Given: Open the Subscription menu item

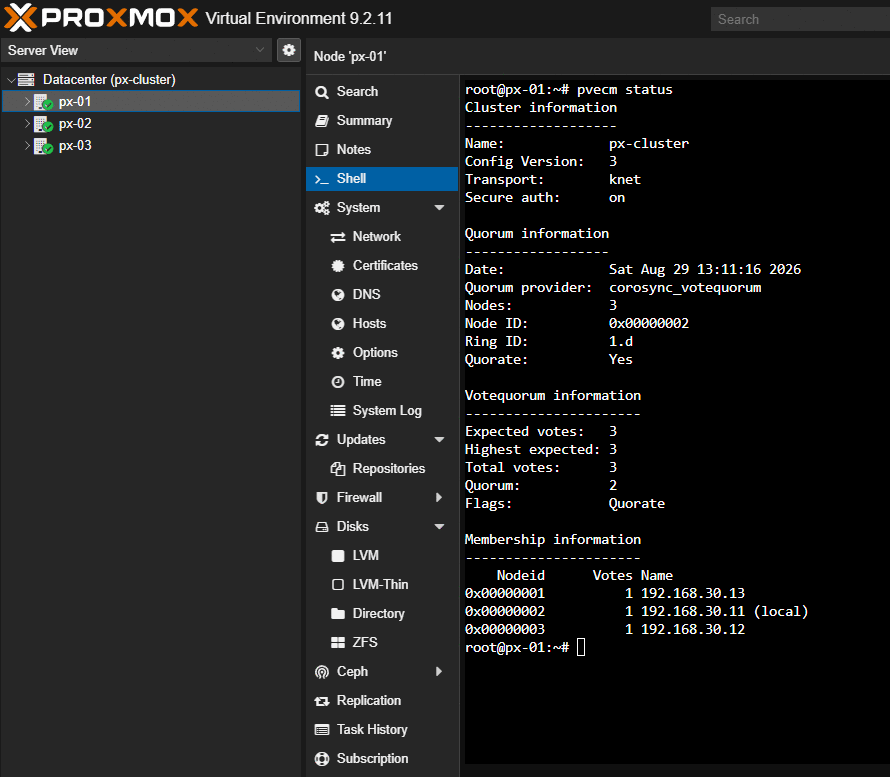Looking at the screenshot, I should pyautogui.click(x=382, y=759).
